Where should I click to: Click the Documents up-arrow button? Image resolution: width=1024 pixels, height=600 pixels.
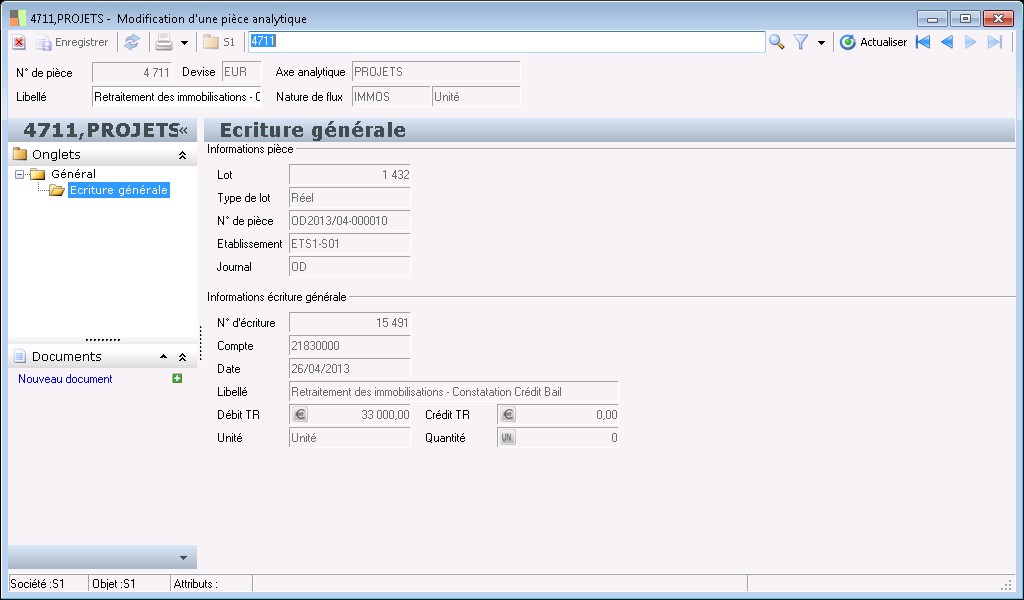point(163,356)
